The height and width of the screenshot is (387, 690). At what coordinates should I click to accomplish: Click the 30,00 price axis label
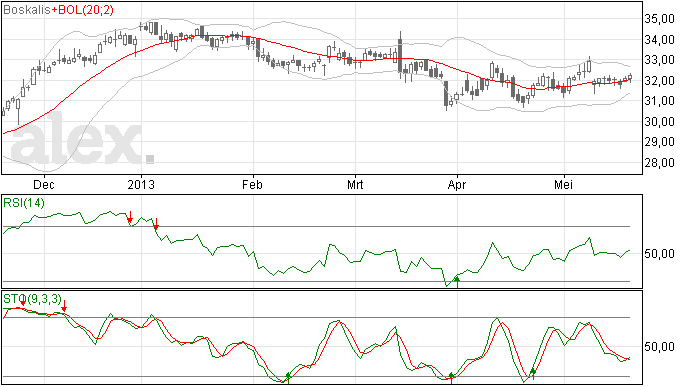659,122
